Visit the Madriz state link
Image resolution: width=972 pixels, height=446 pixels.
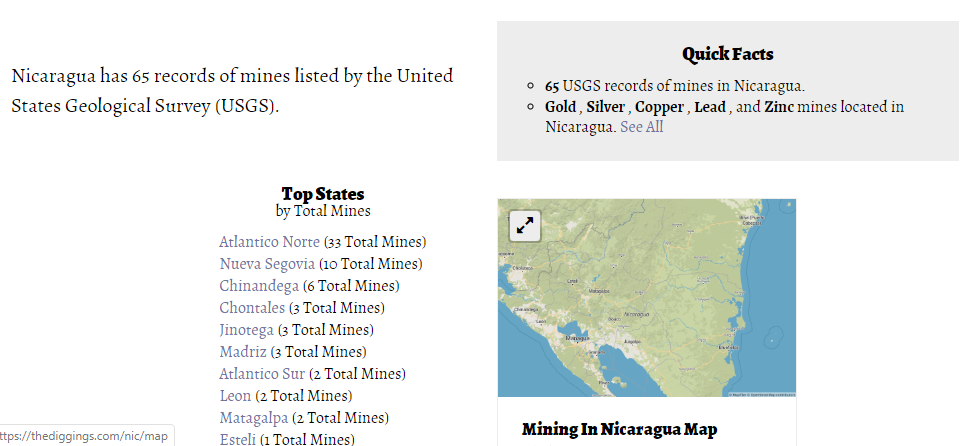point(243,352)
